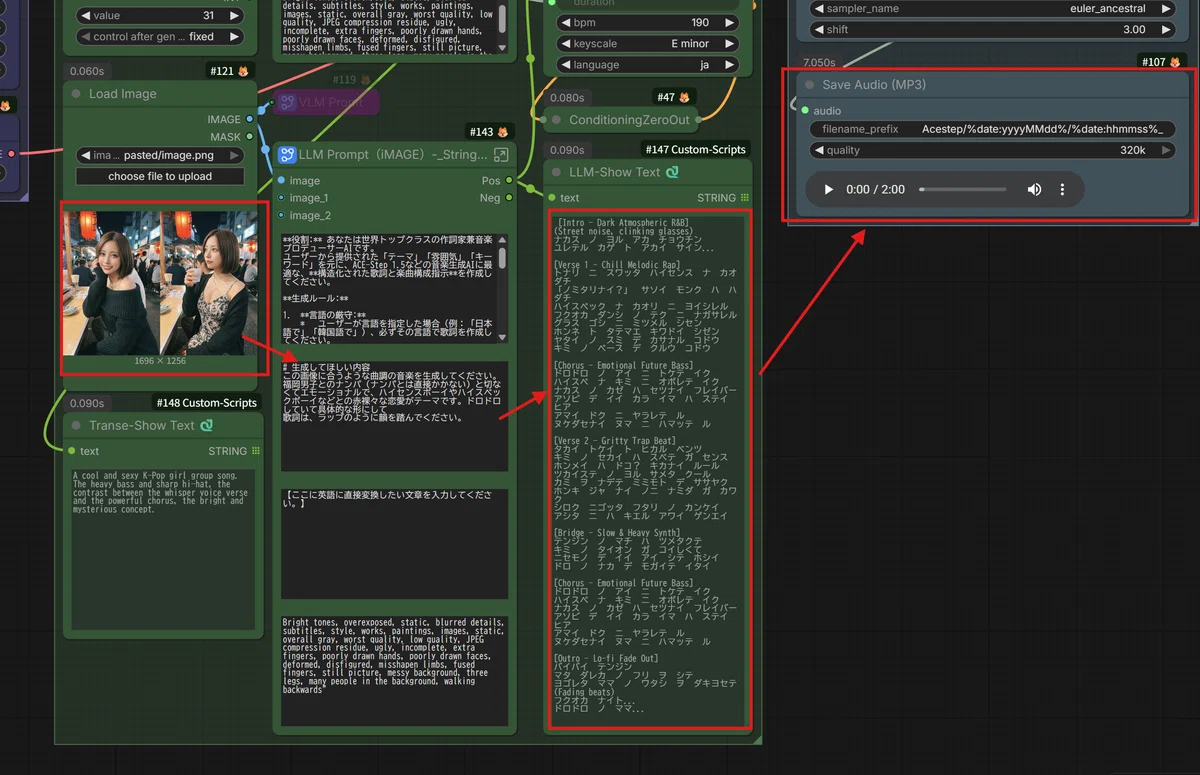Click the K-Pop description text in Transe-Show Text
The height and width of the screenshot is (775, 1200).
click(x=161, y=493)
